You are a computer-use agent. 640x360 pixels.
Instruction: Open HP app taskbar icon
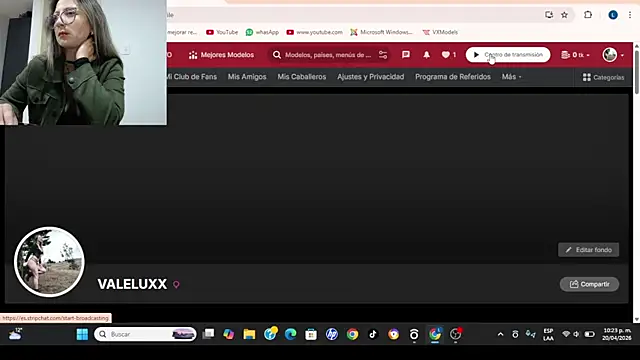point(331,334)
